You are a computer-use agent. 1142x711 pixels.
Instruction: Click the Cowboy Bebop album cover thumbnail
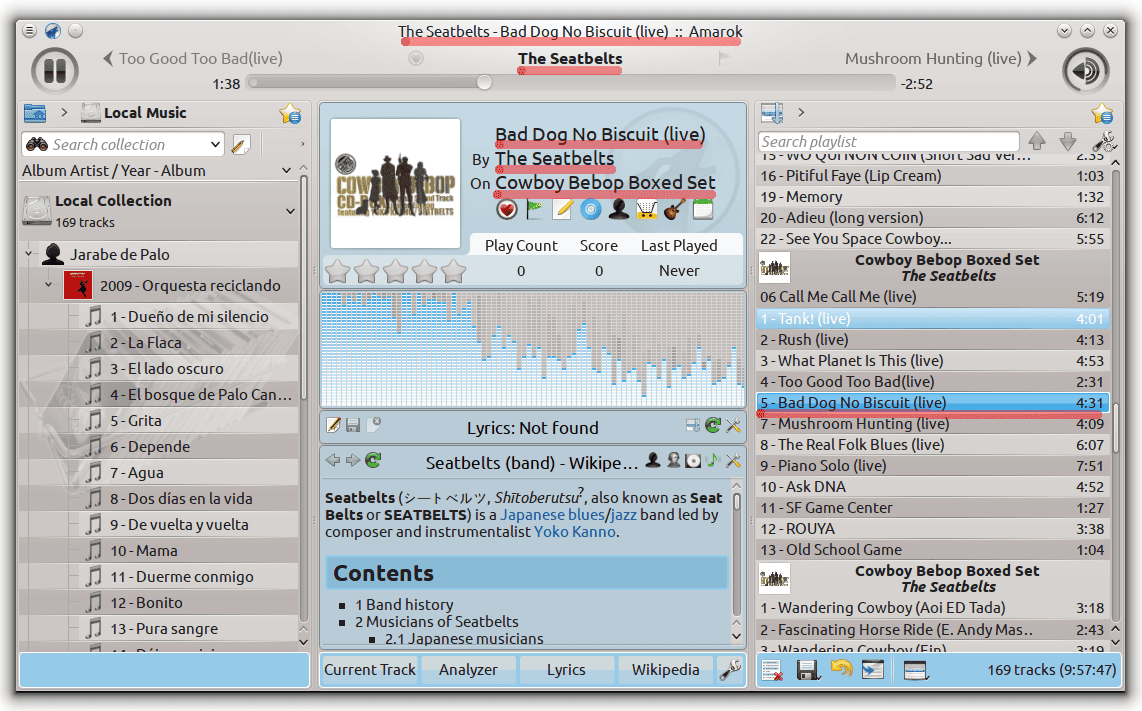(395, 184)
